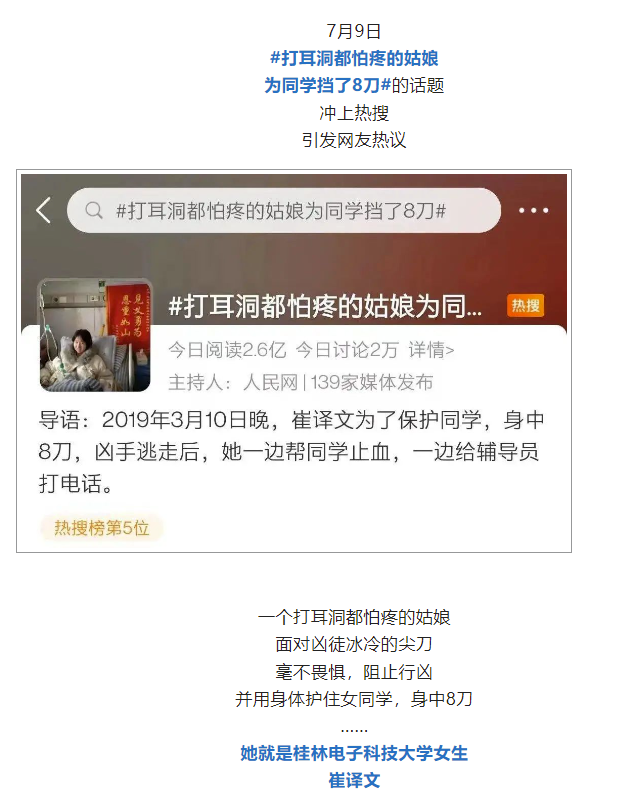Click the blue 为同学挡了8刀# hashtag line
The image size is (635, 811).
click(327, 85)
